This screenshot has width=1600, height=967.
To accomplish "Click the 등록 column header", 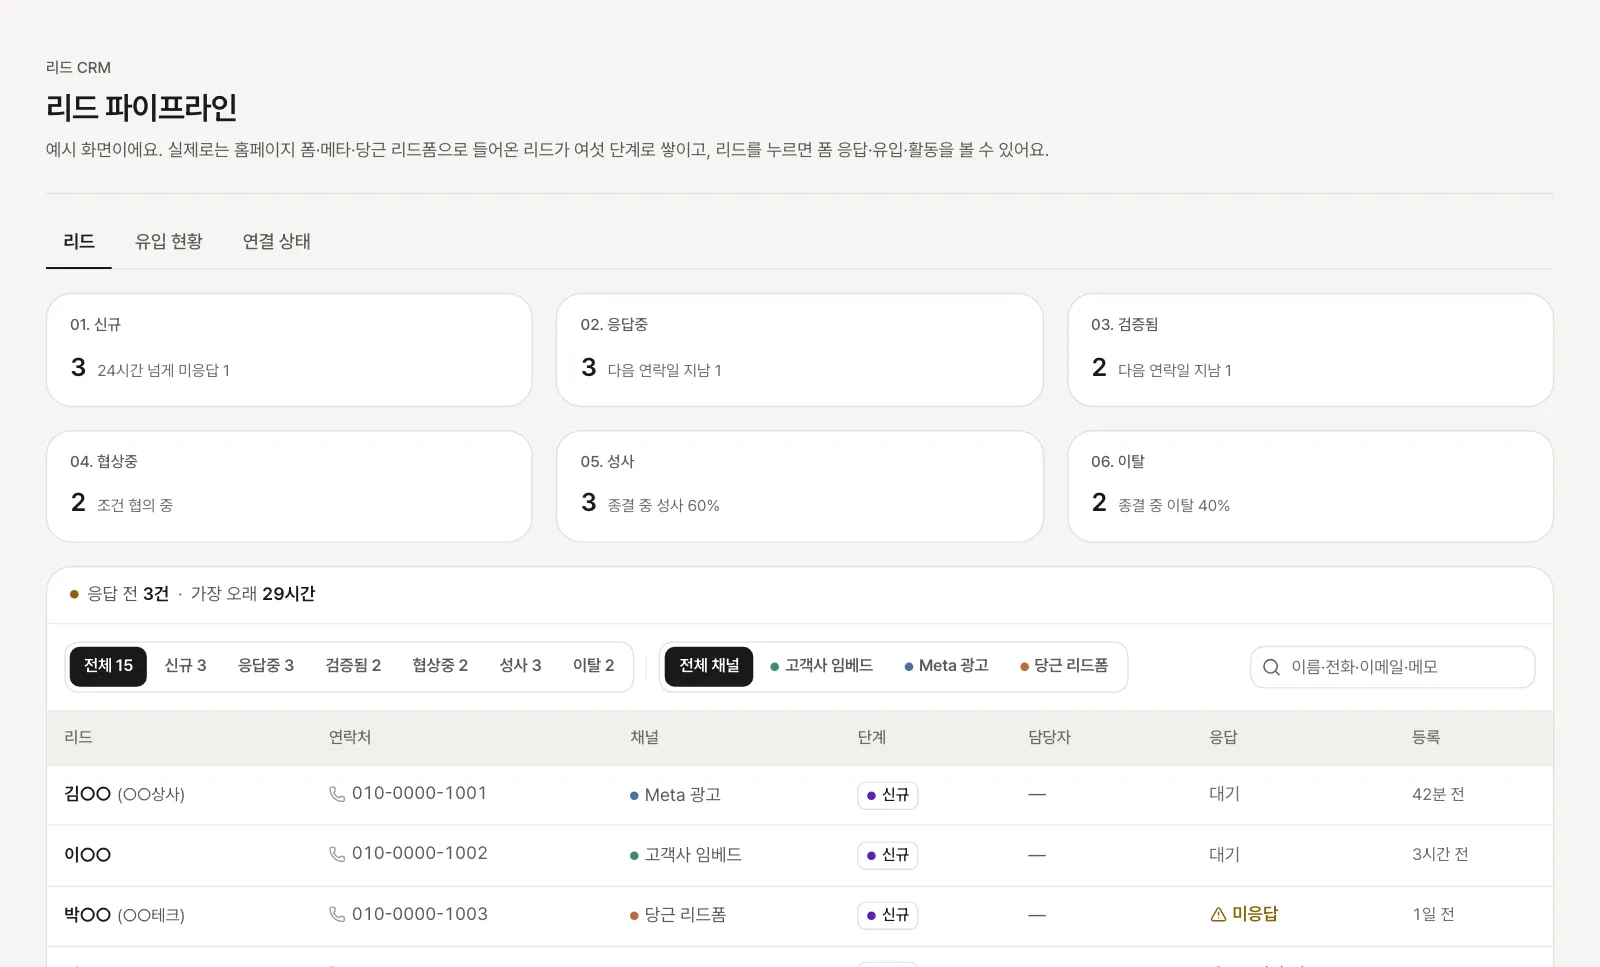I will coord(1426,737).
